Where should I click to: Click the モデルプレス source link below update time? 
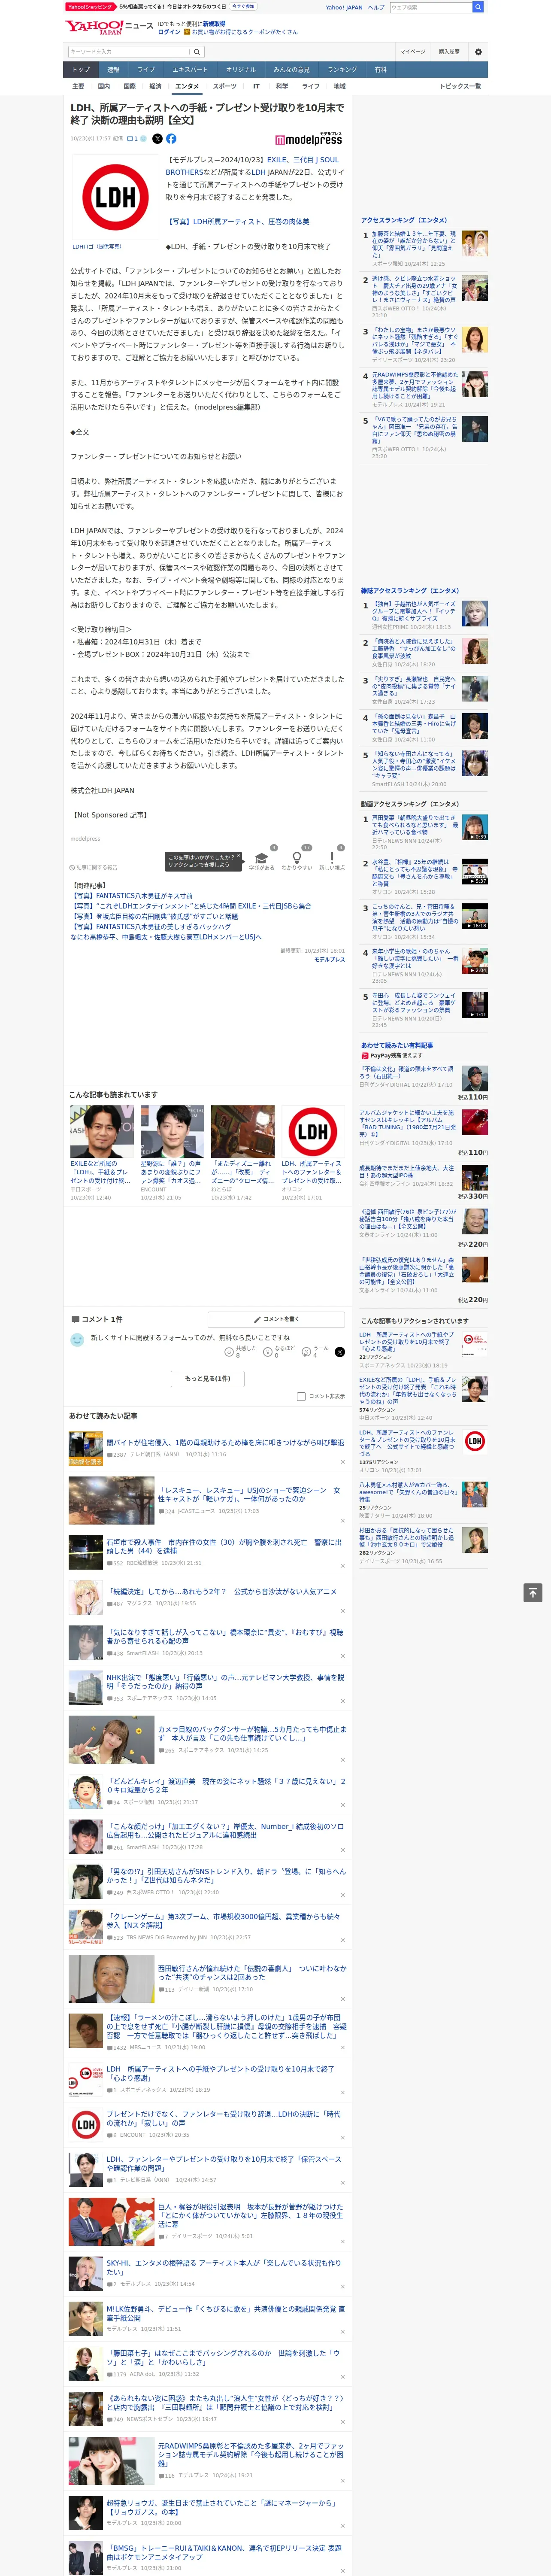coord(330,960)
